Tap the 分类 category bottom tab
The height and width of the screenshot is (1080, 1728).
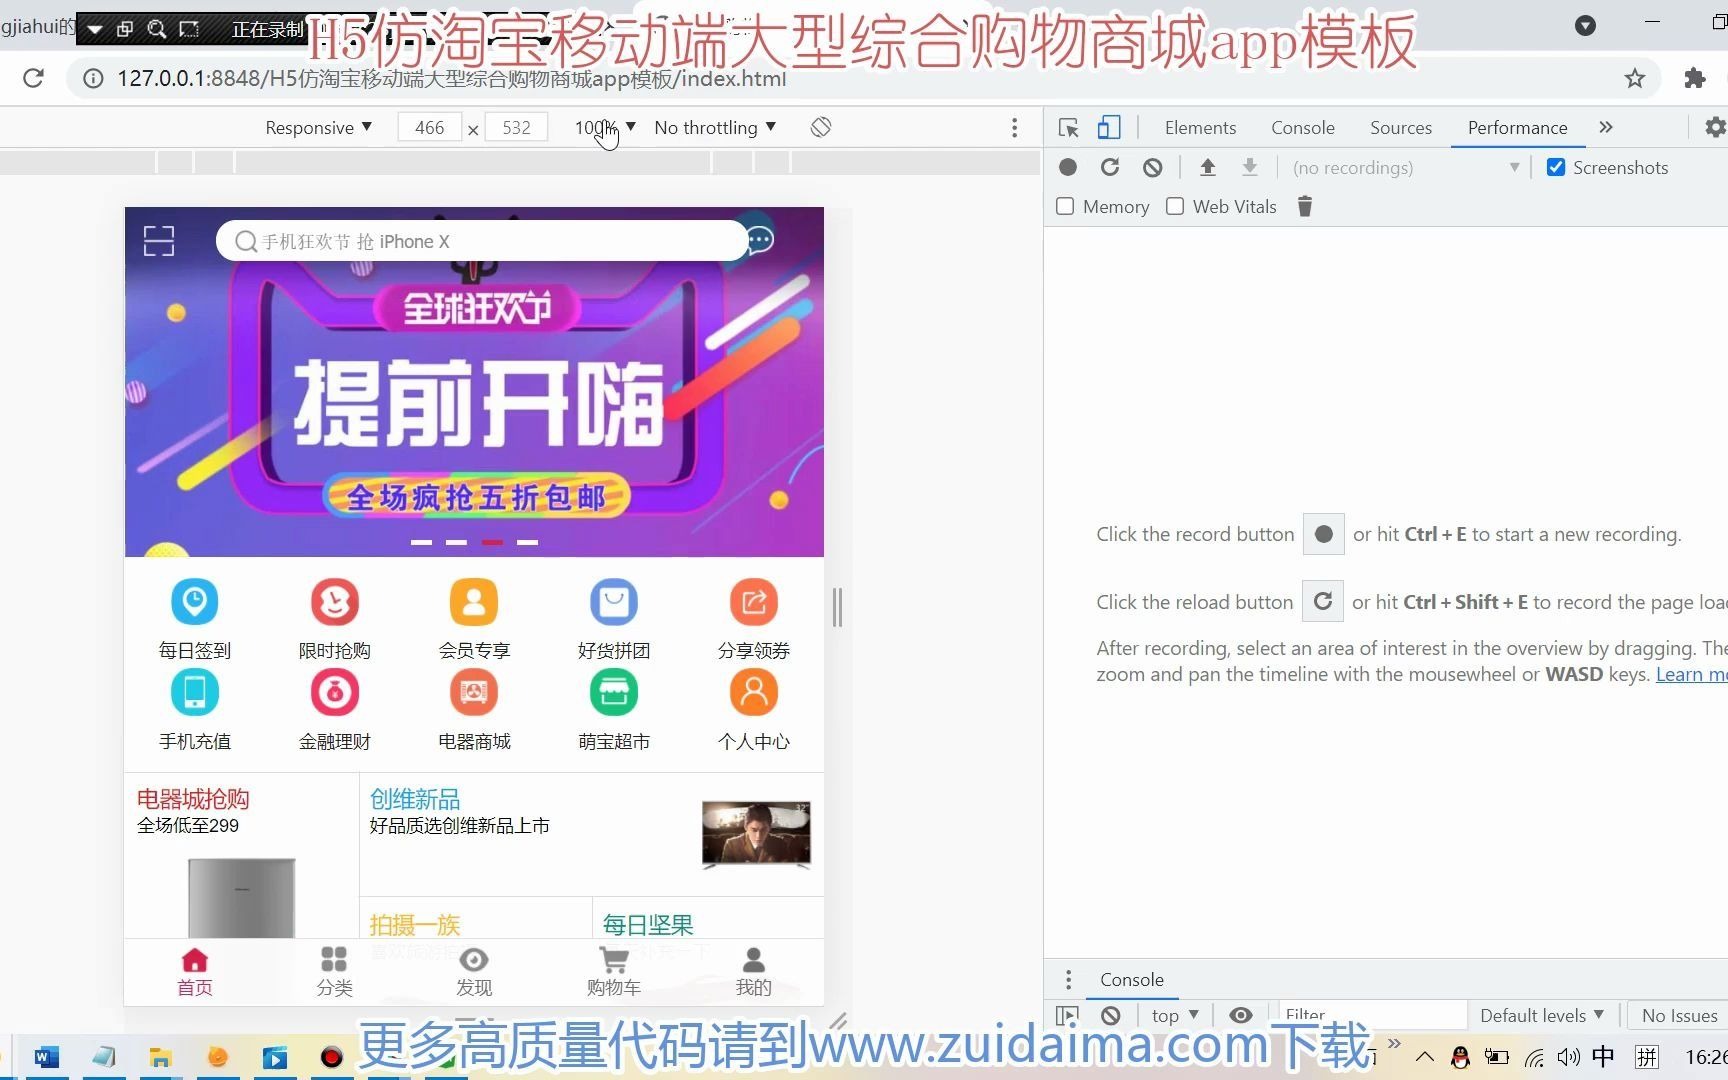click(334, 972)
